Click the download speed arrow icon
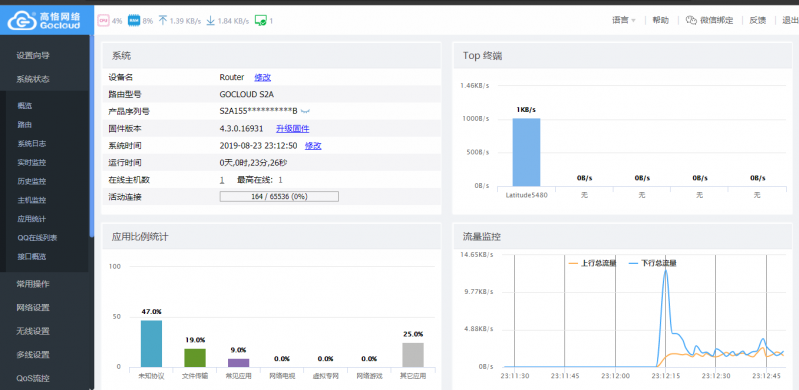Viewport: 799px width, 390px height. pos(210,21)
